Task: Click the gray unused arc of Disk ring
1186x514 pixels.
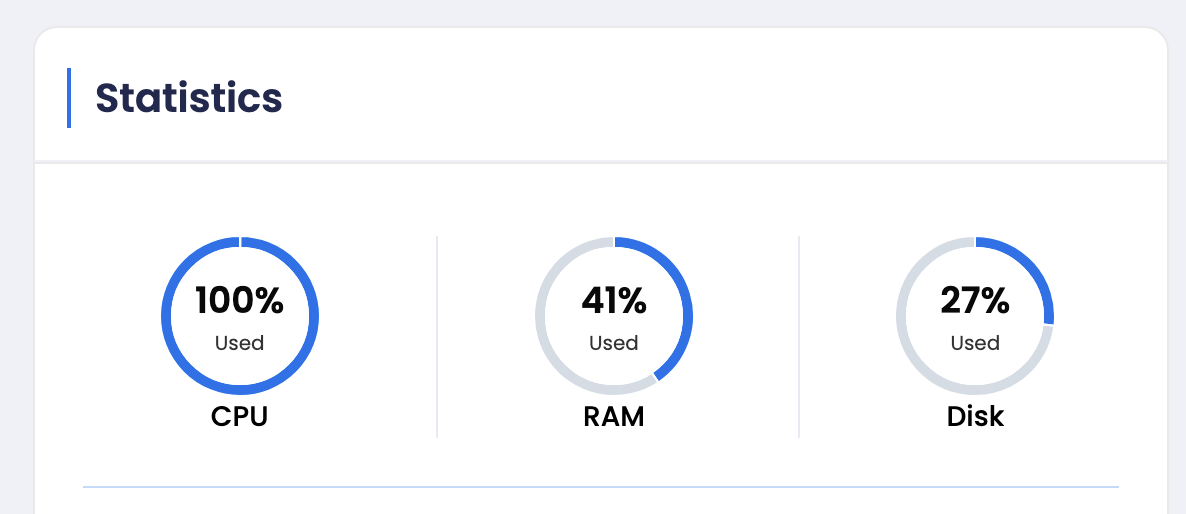Action: point(902,316)
